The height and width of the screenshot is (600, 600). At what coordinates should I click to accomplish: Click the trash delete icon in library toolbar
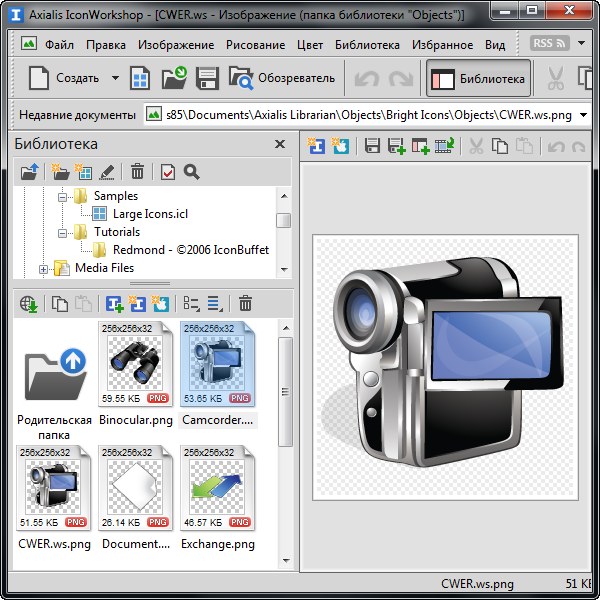(137, 172)
